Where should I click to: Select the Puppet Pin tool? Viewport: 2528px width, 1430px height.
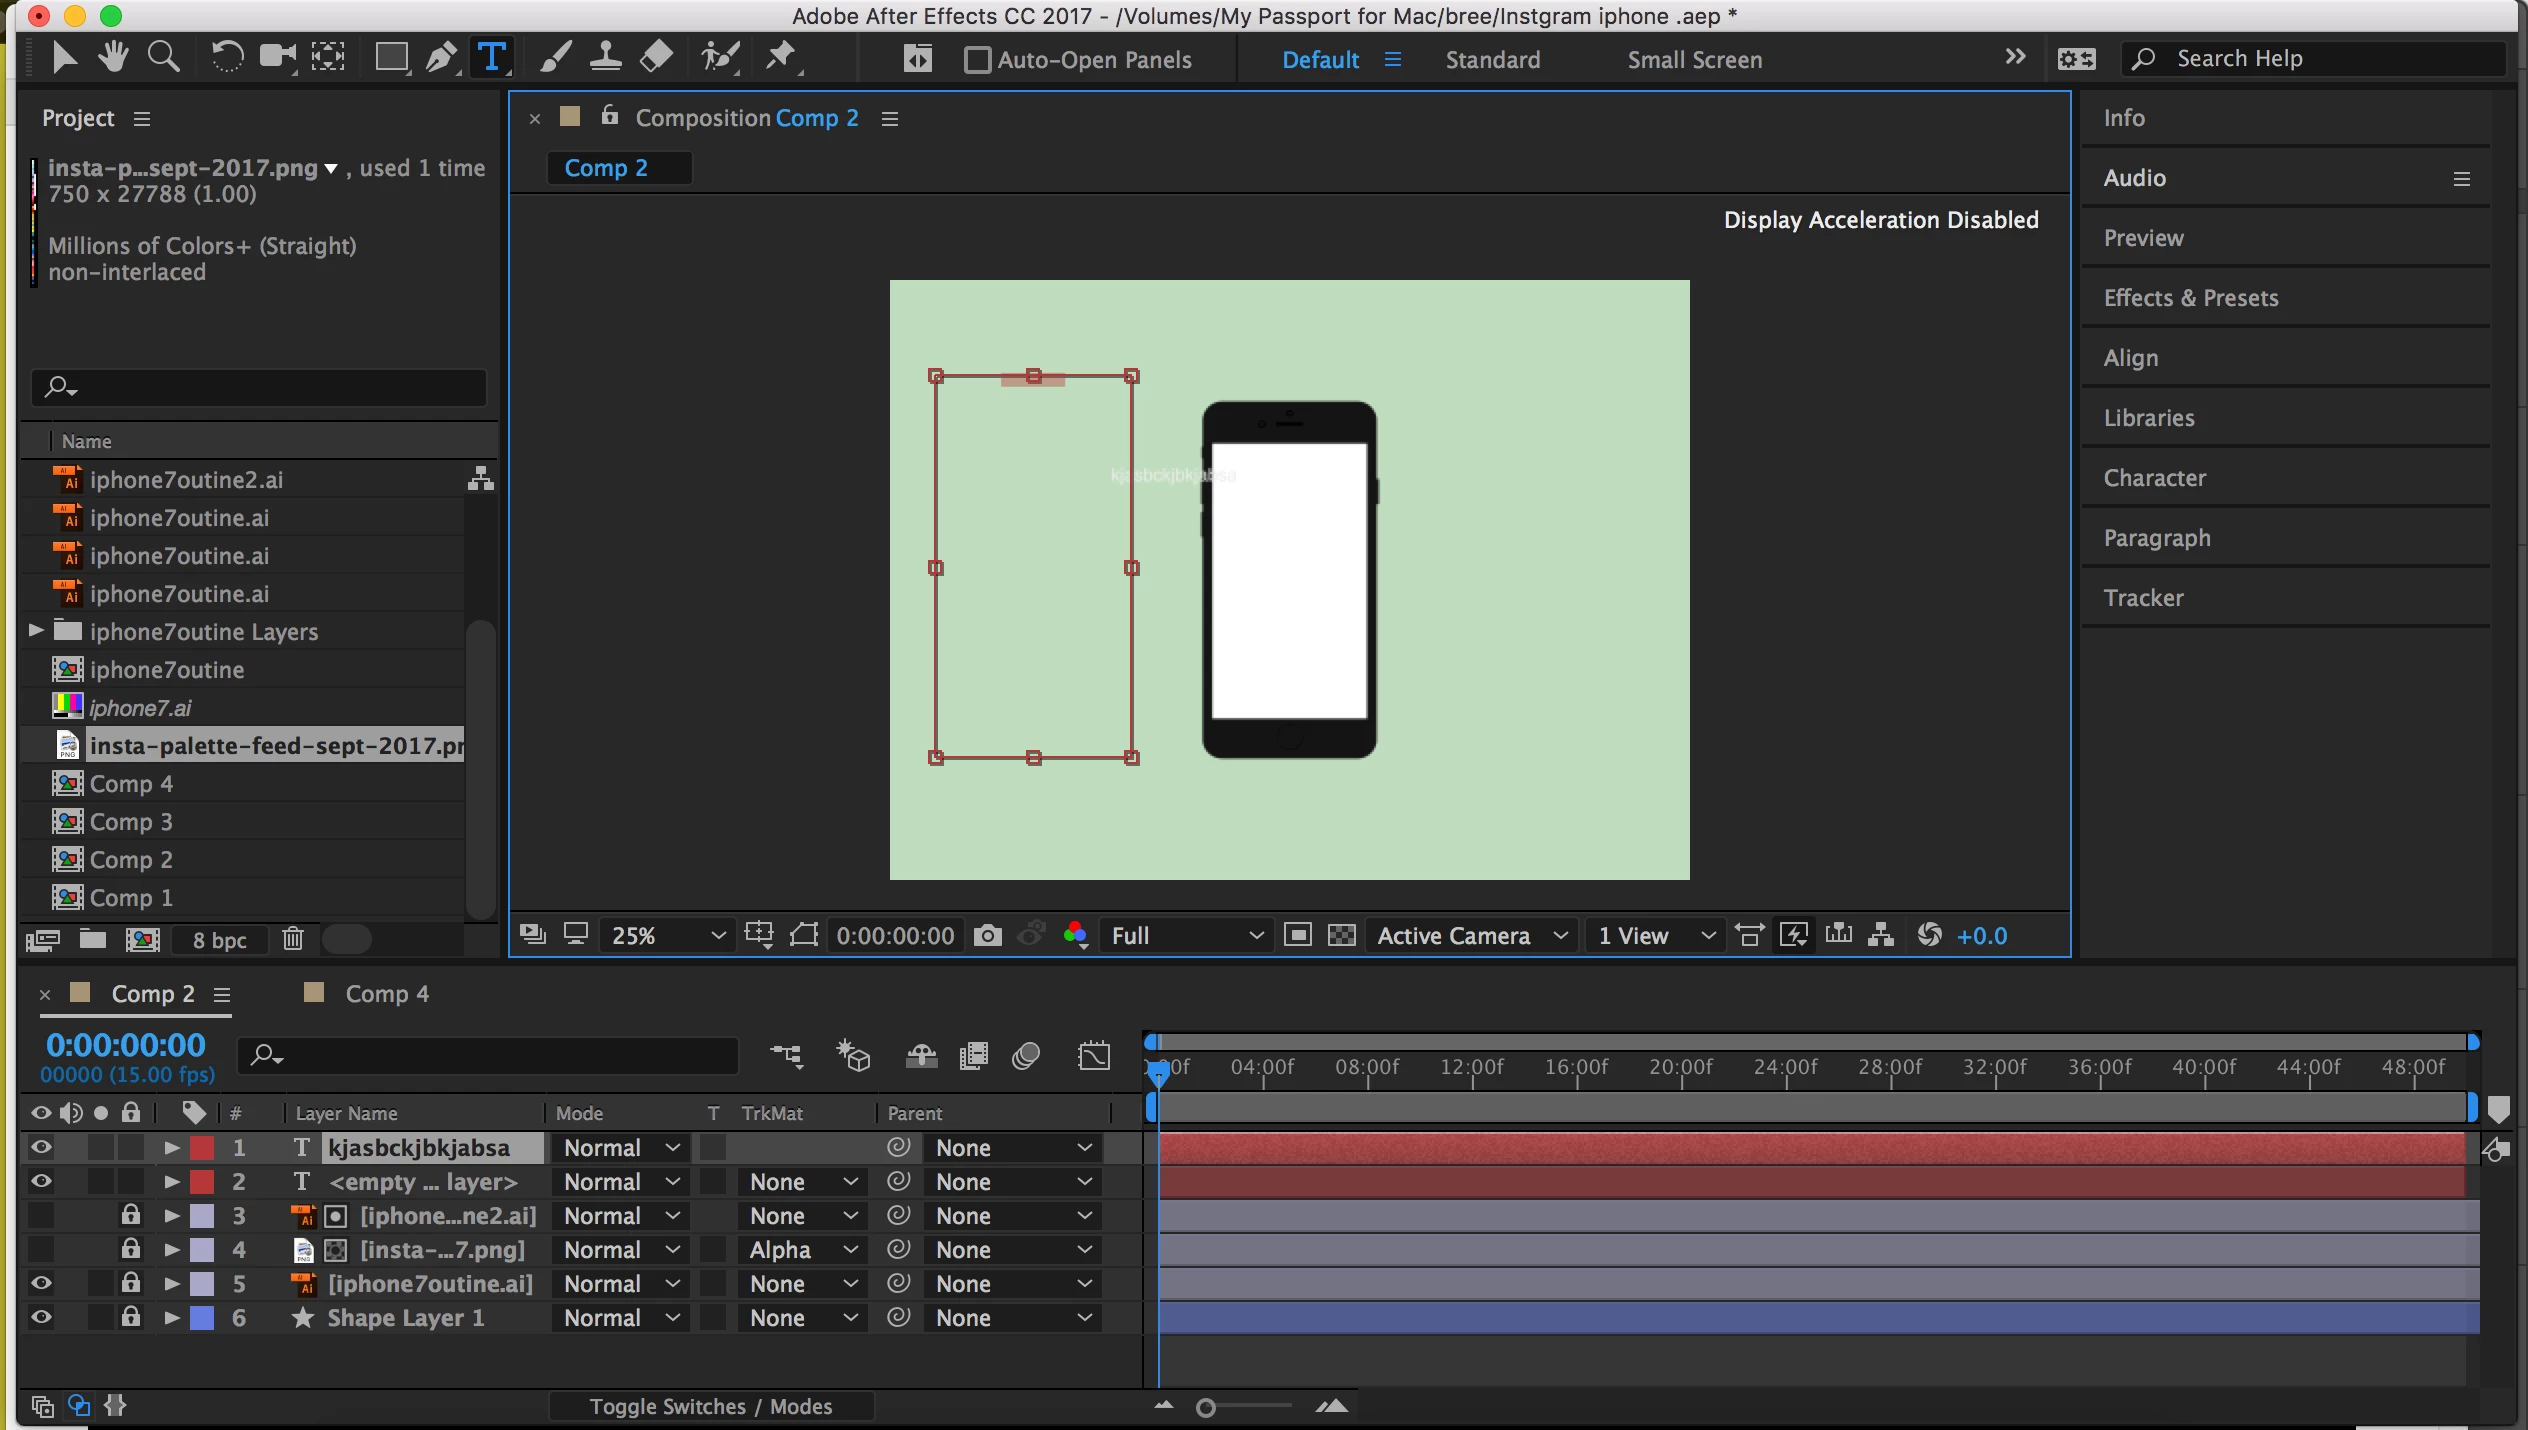click(781, 57)
